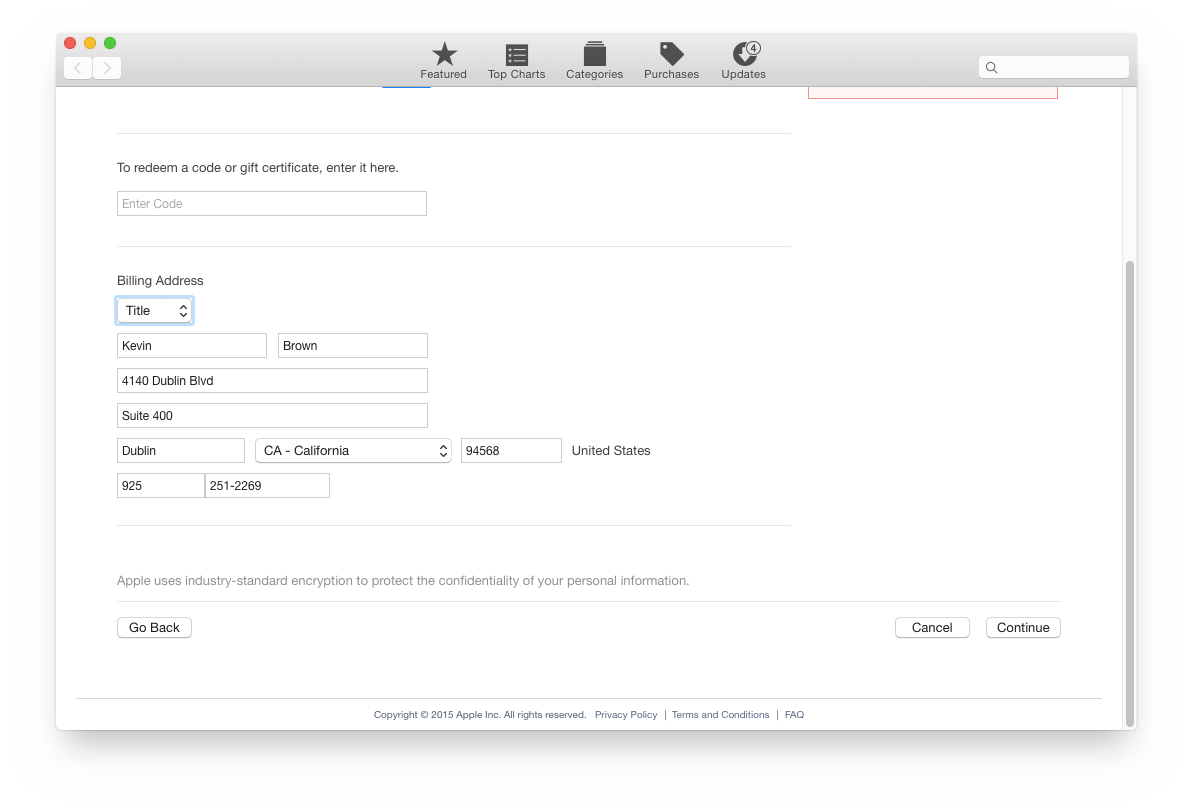This screenshot has height=810, width=1193.
Task: Open the Terms and Conditions link
Action: [x=720, y=715]
